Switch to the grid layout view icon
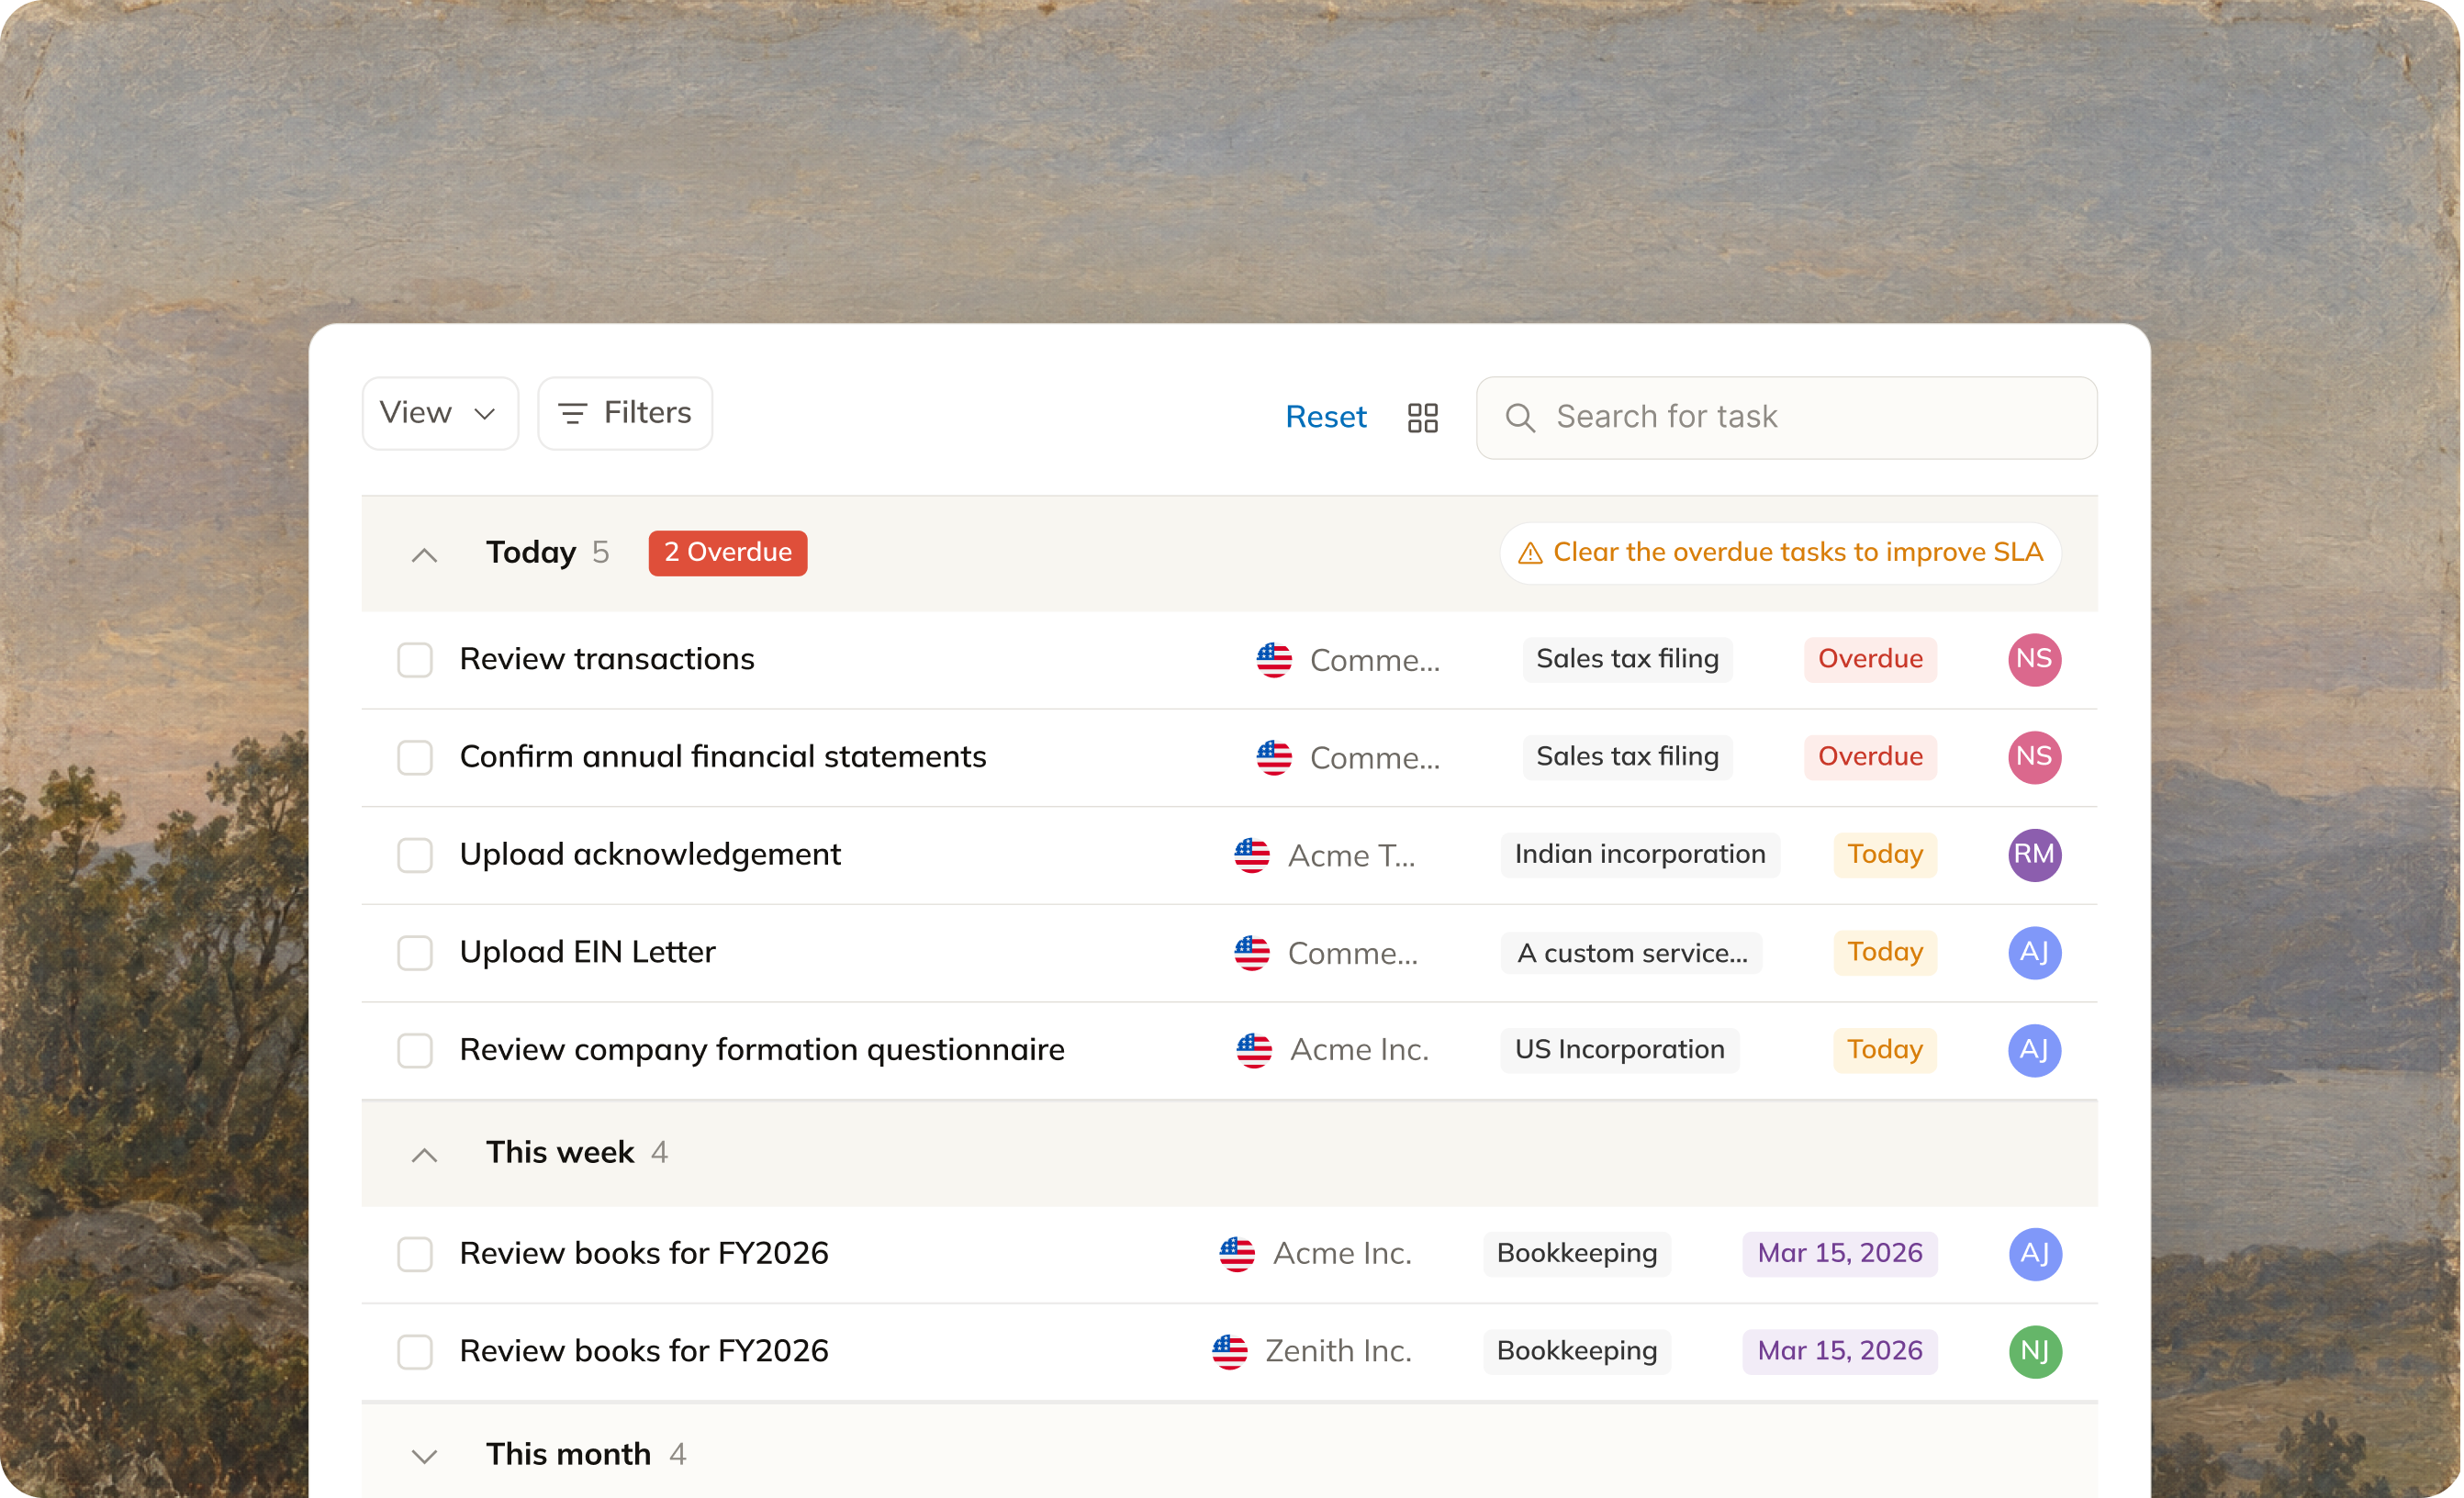2464x1498 pixels. coord(1422,418)
